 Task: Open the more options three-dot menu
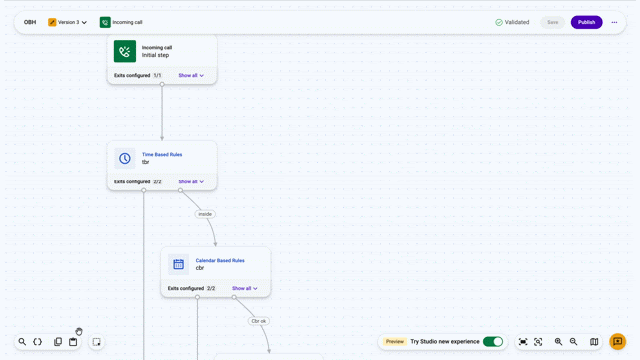[x=614, y=22]
